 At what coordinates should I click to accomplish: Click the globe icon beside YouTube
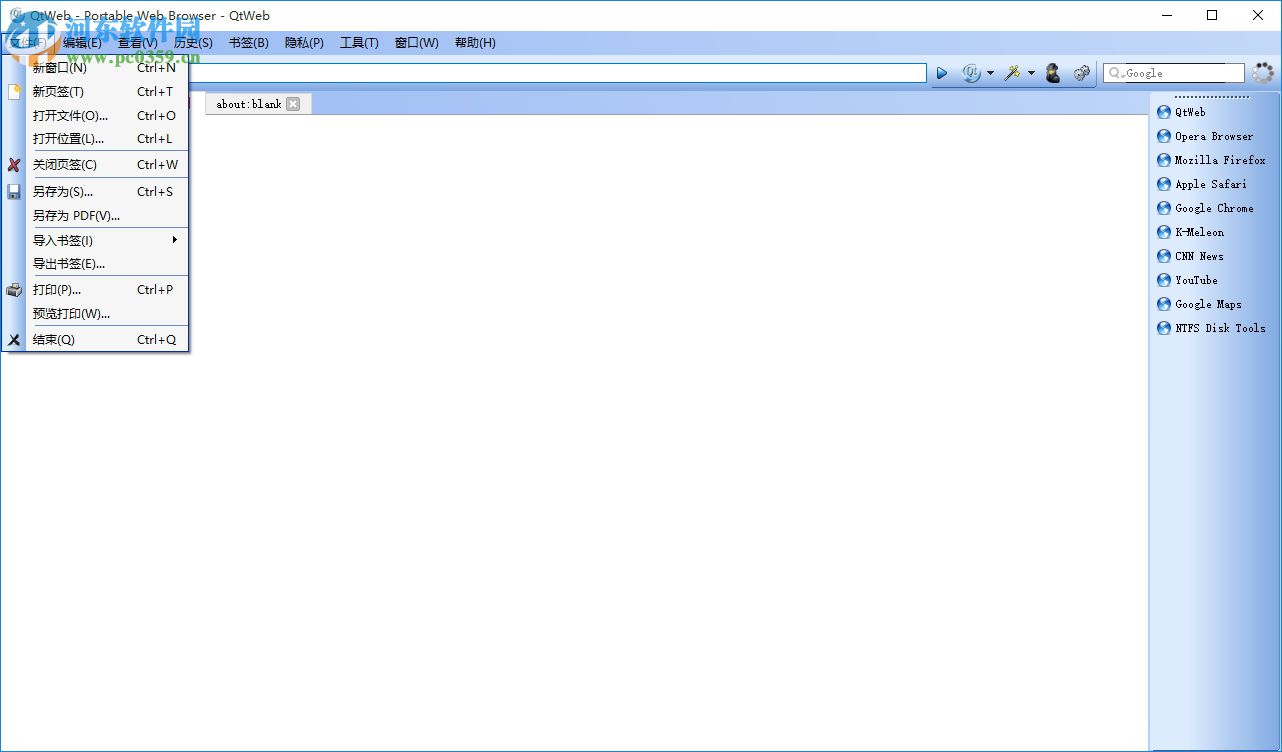pos(1164,280)
